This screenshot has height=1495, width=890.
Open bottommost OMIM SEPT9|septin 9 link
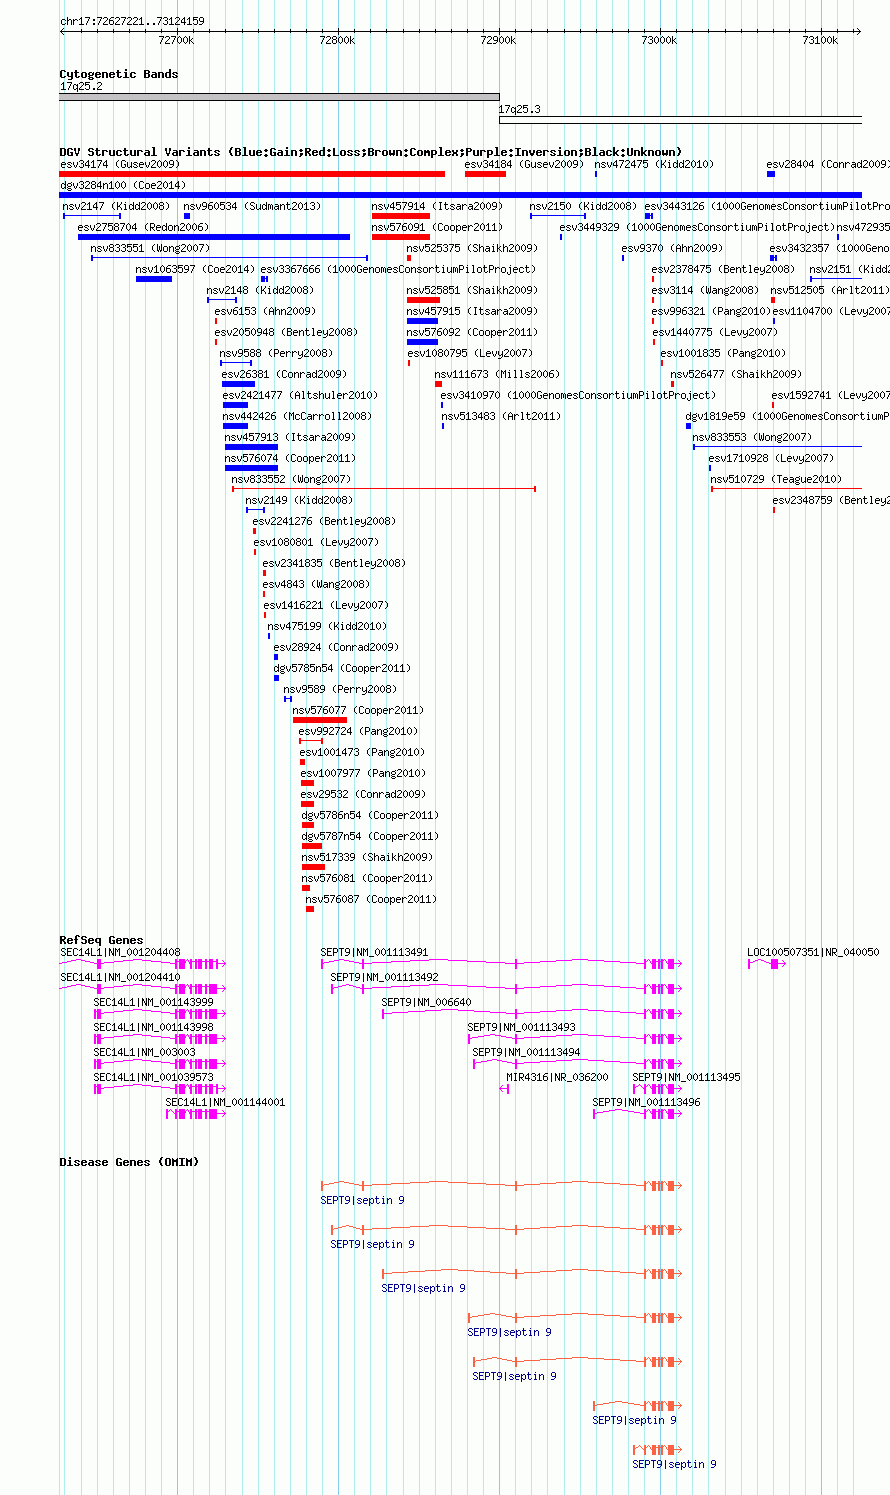tap(674, 1464)
